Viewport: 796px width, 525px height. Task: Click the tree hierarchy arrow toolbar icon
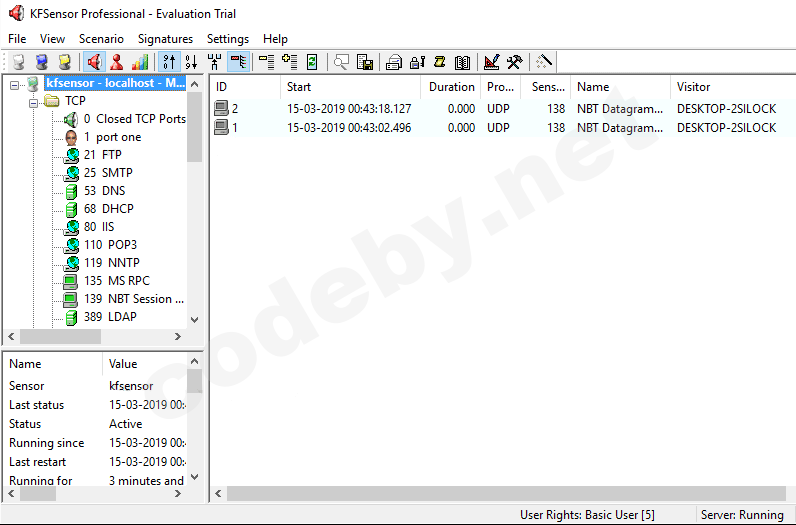pyautogui.click(x=215, y=62)
